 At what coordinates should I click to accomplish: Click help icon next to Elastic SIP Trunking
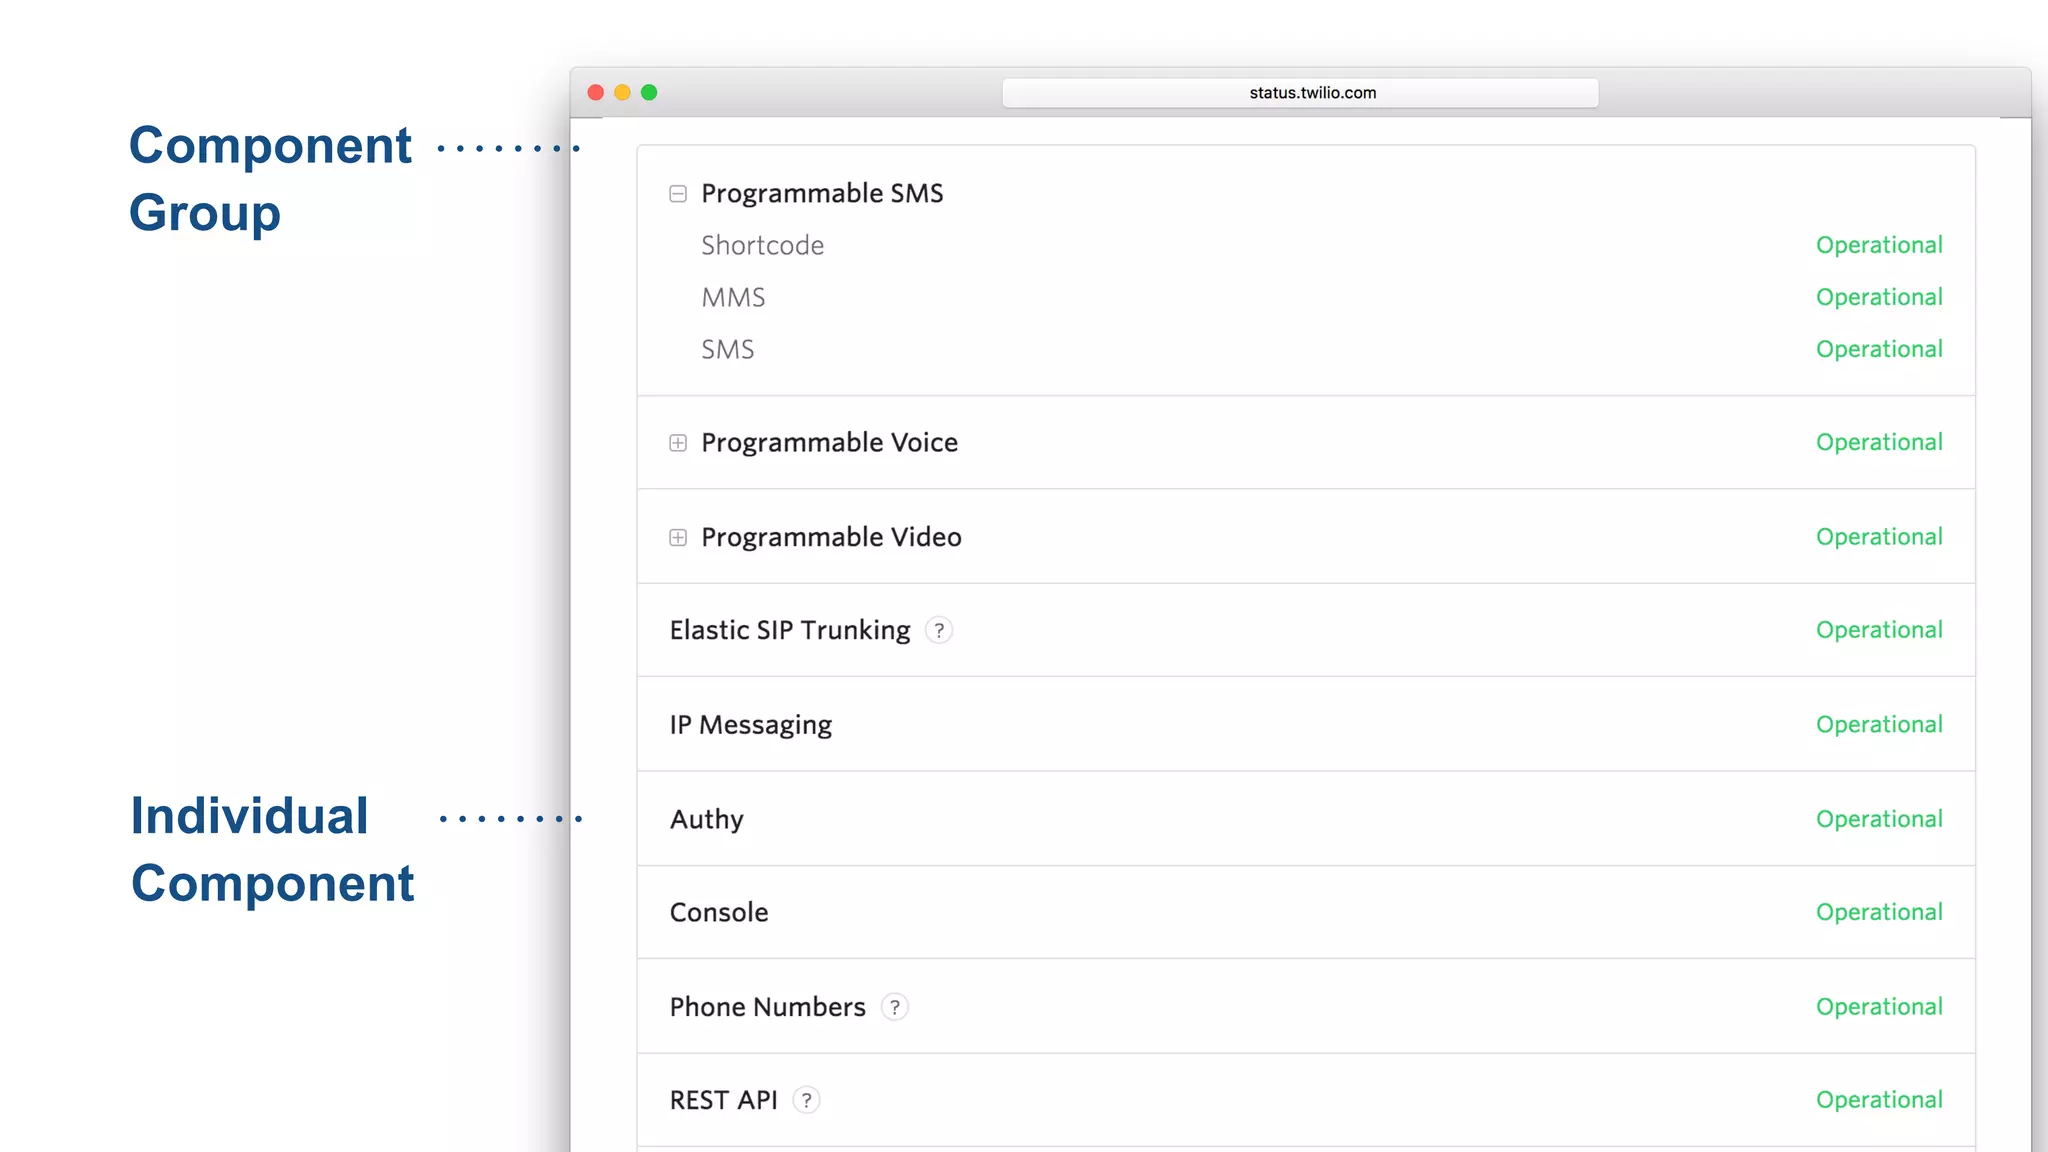(x=938, y=631)
